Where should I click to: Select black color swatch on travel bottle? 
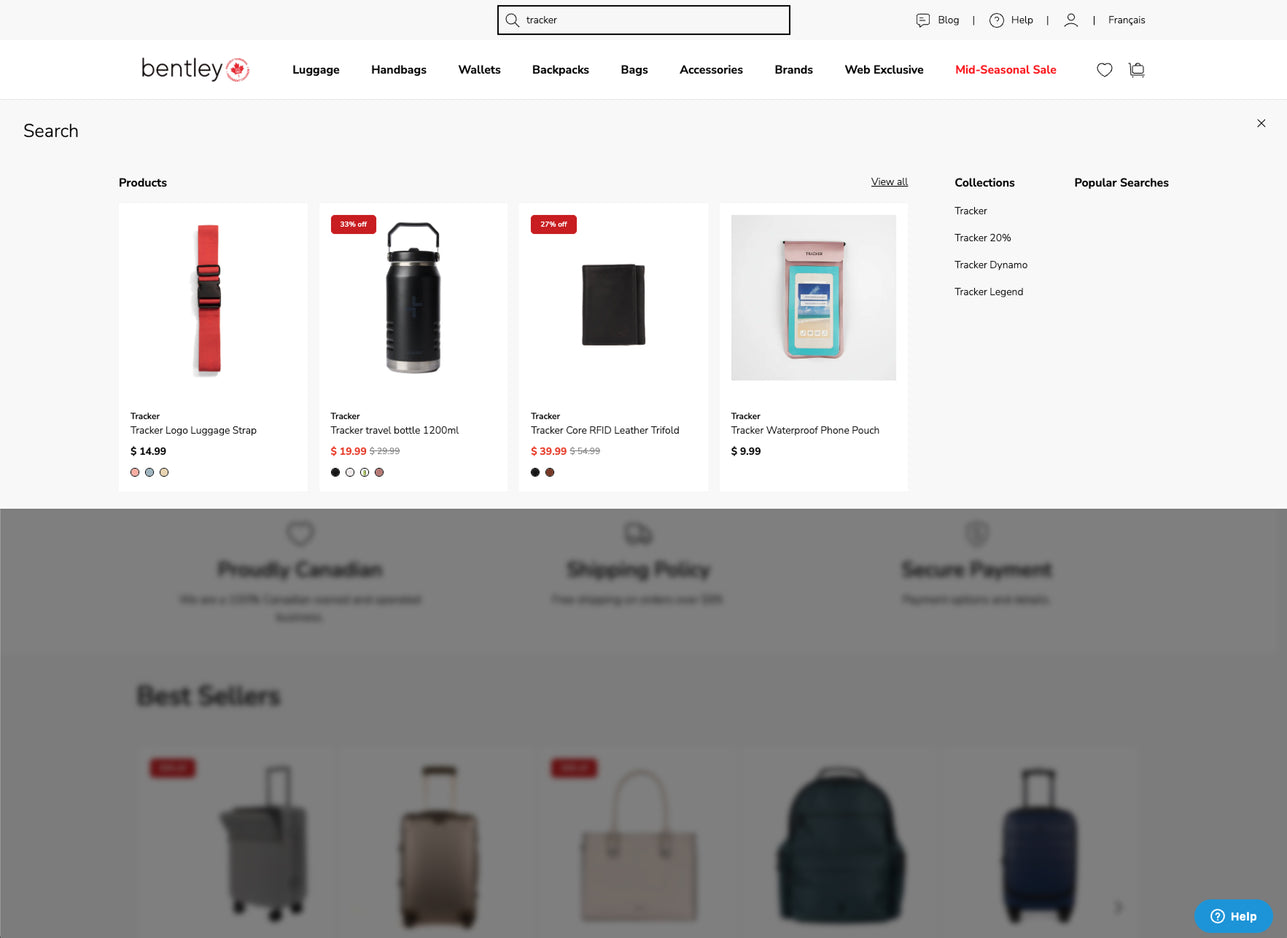click(x=335, y=472)
